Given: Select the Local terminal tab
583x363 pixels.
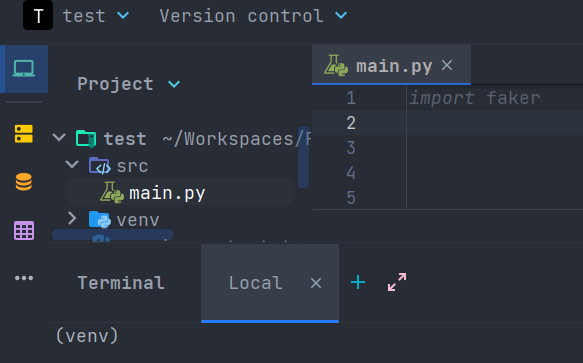Looking at the screenshot, I should click(x=270, y=283).
